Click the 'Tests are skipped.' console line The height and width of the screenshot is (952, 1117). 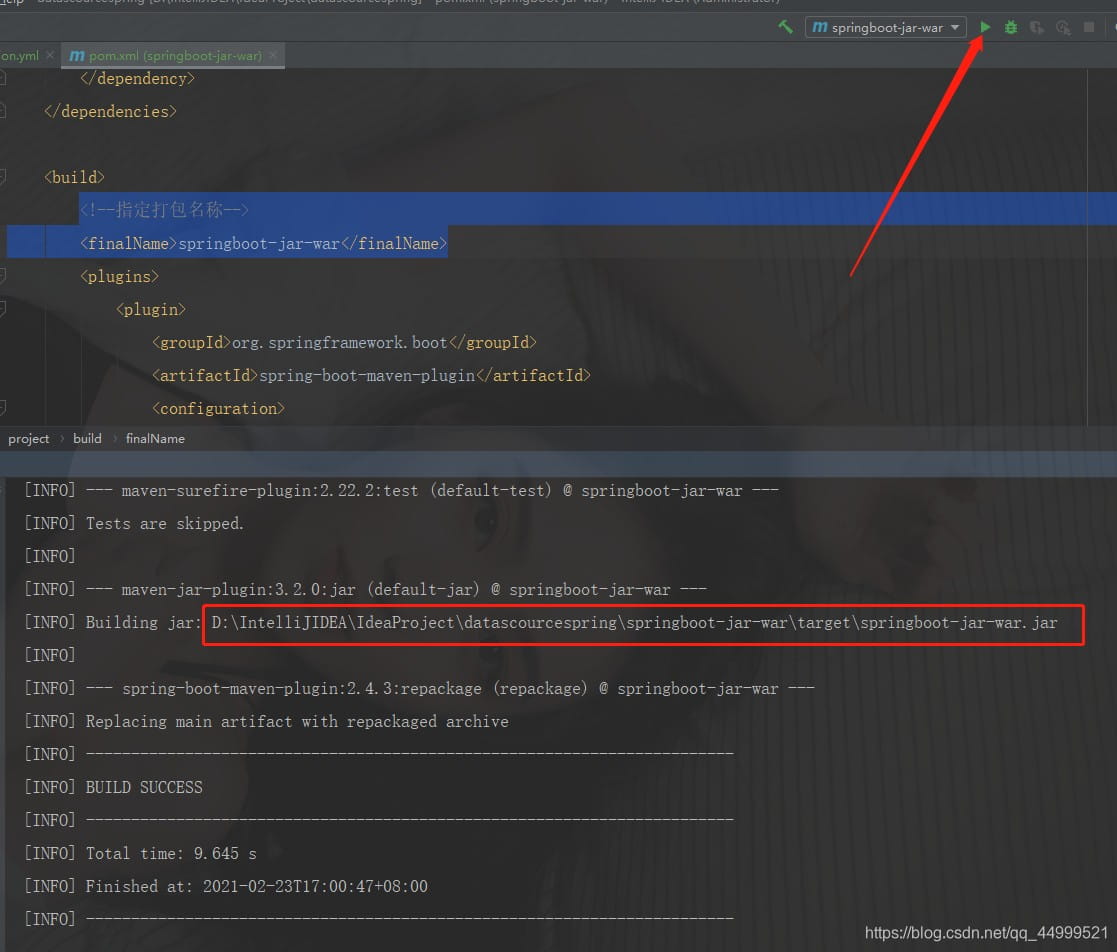(165, 524)
